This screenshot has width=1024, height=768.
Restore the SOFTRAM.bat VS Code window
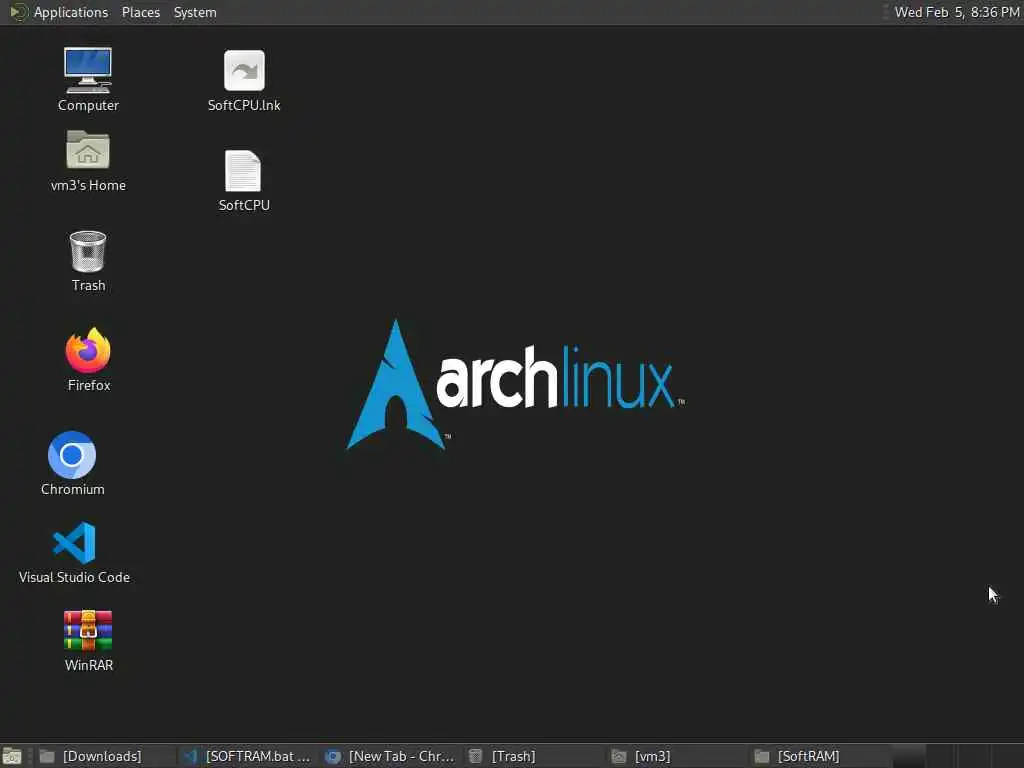coord(248,756)
